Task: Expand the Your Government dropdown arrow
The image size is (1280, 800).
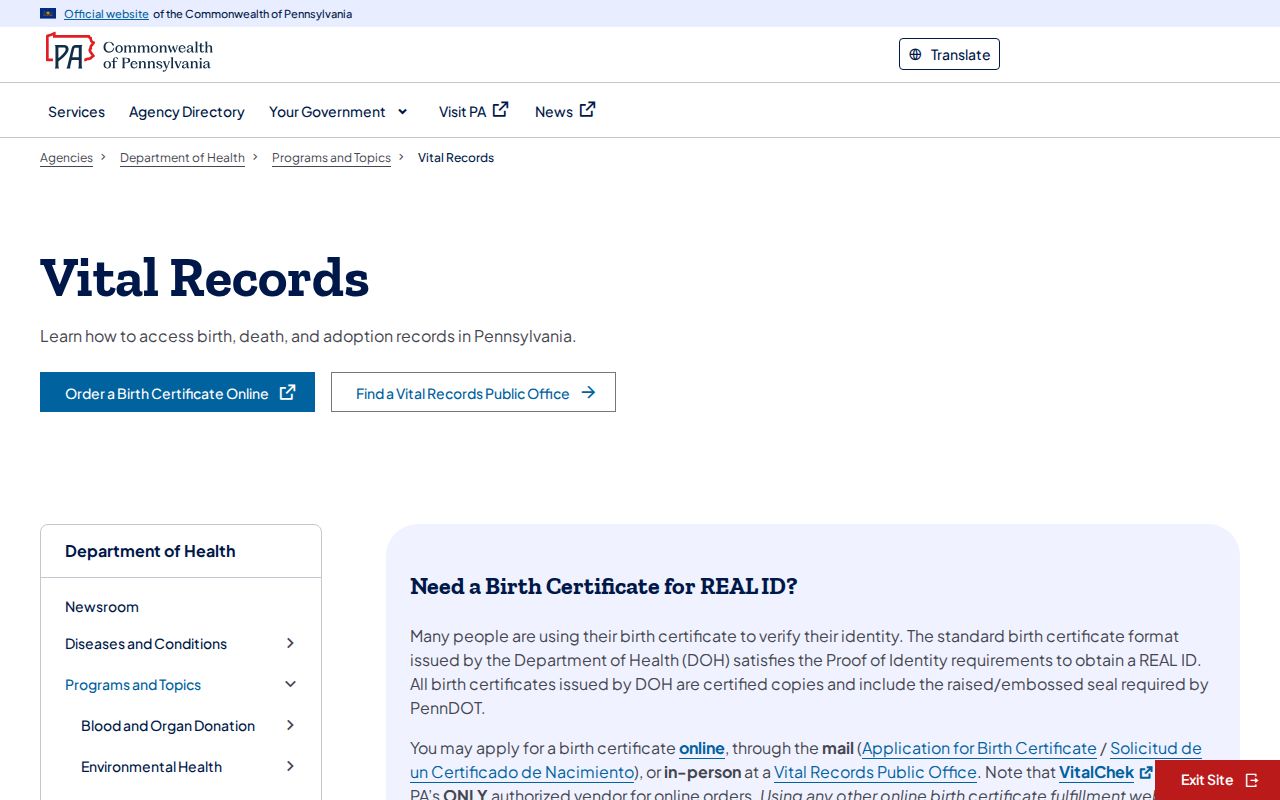Action: coord(403,112)
